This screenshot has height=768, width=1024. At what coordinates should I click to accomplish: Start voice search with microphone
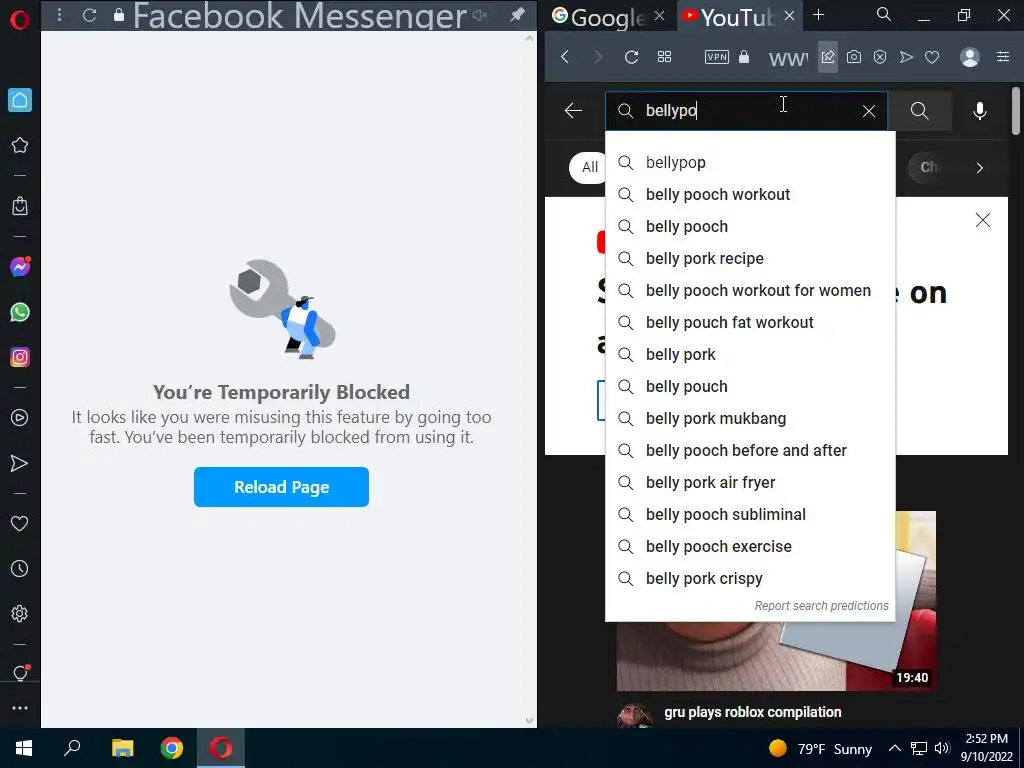980,110
